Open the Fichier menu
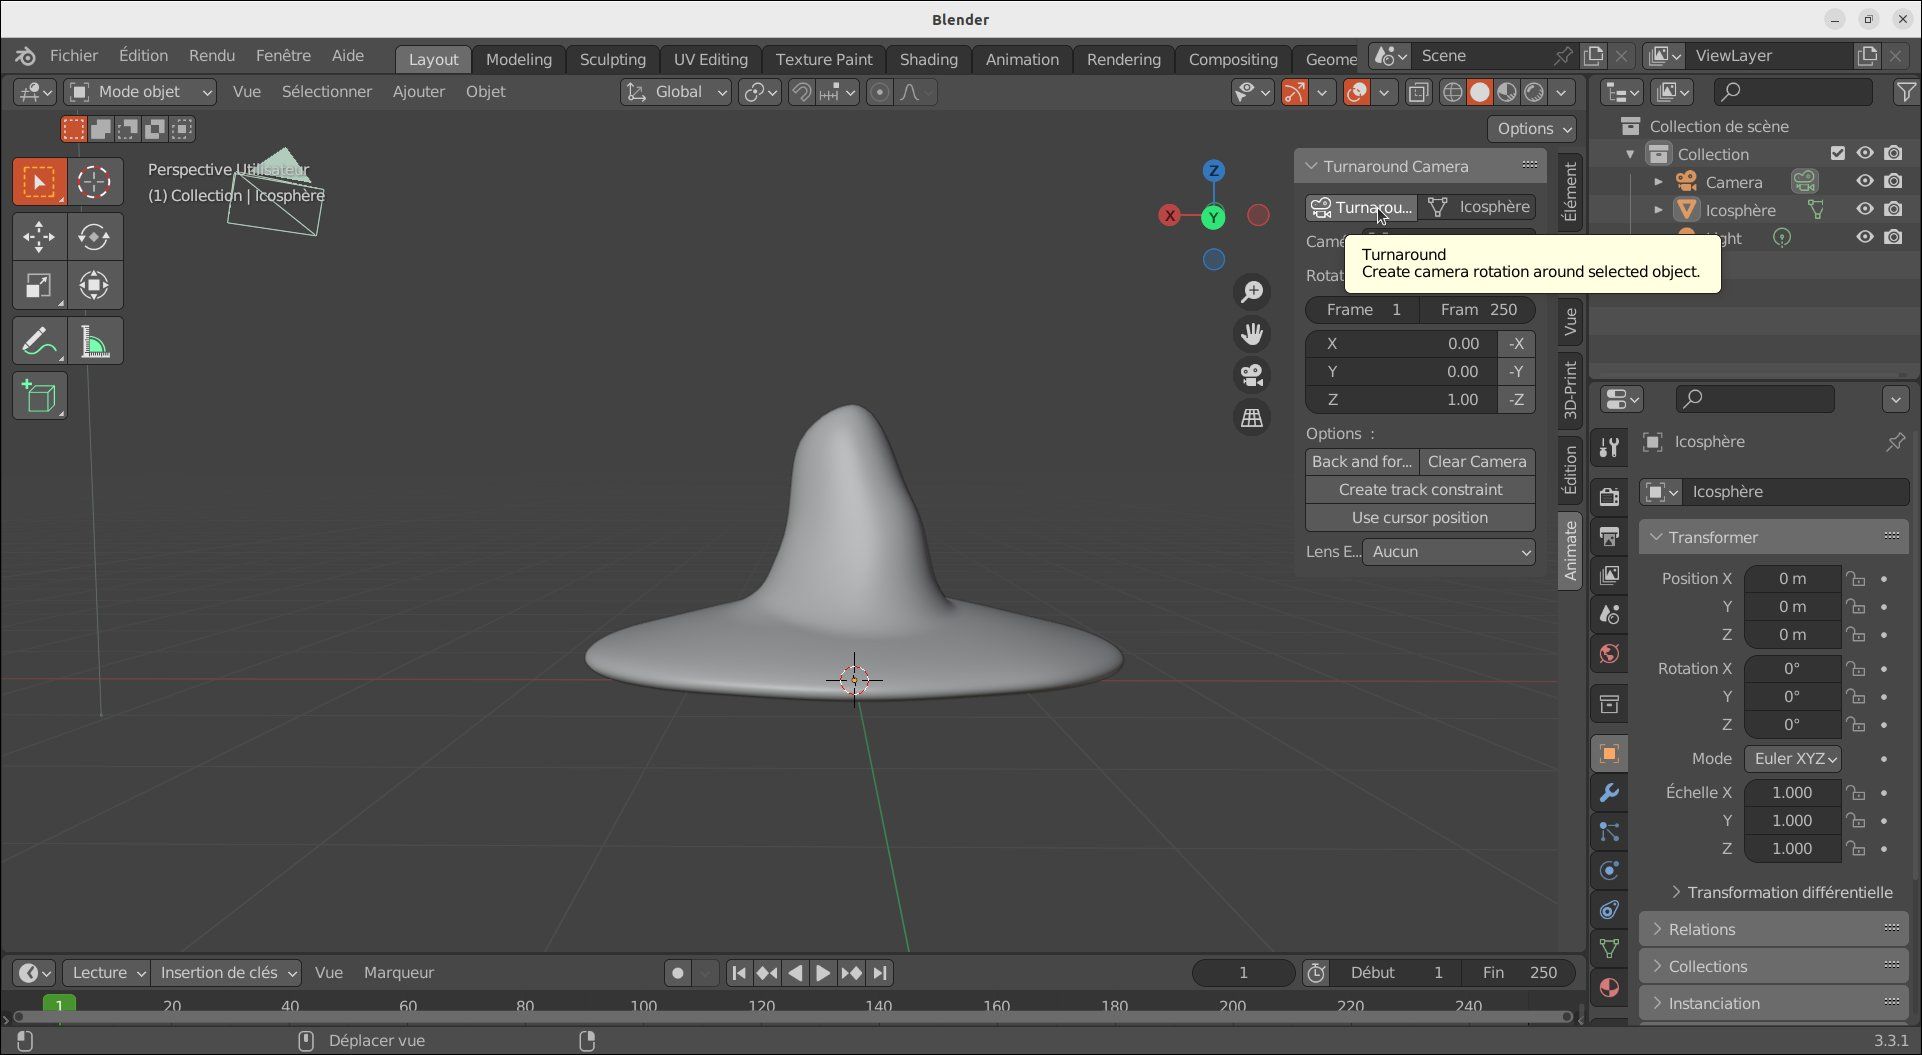1922x1055 pixels. pos(74,56)
